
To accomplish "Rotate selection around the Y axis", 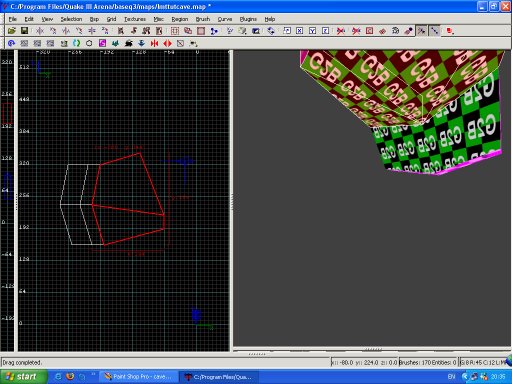I will [x=79, y=31].
